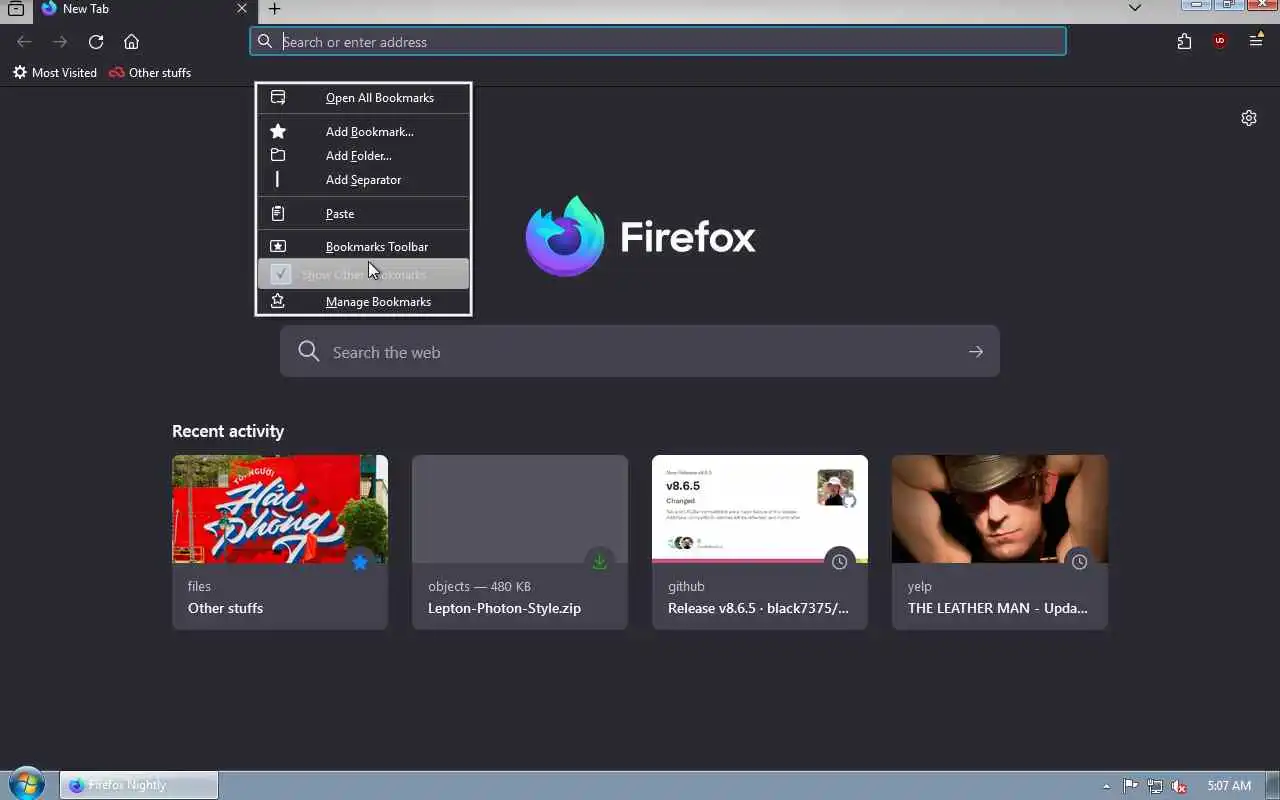Open the 5:07 AM taskbar clock
This screenshot has height=800, width=1280.
1229,786
